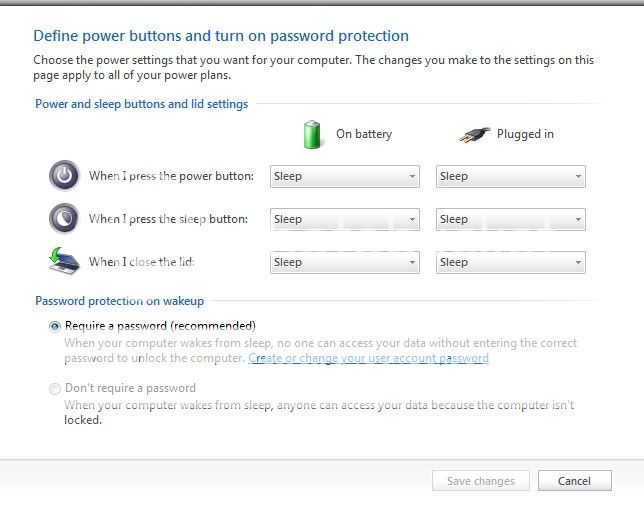The width and height of the screenshot is (644, 518).
Task: Select Don't require a password option
Action: [x=55, y=388]
